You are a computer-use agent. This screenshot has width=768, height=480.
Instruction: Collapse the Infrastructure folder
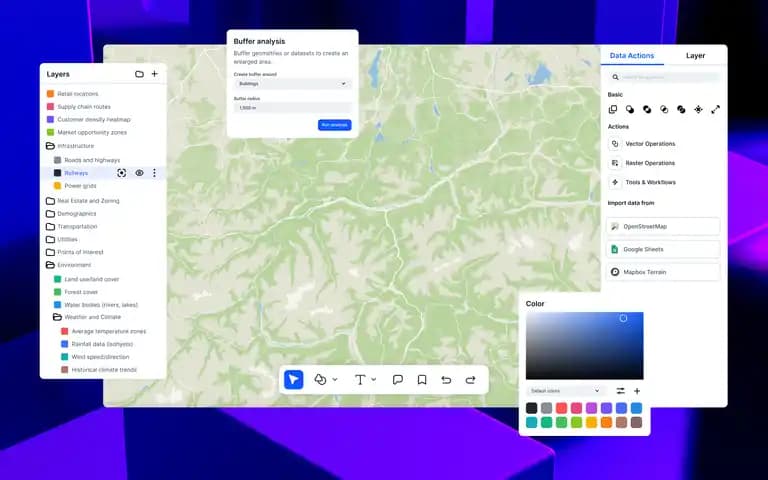pyautogui.click(x=50, y=146)
